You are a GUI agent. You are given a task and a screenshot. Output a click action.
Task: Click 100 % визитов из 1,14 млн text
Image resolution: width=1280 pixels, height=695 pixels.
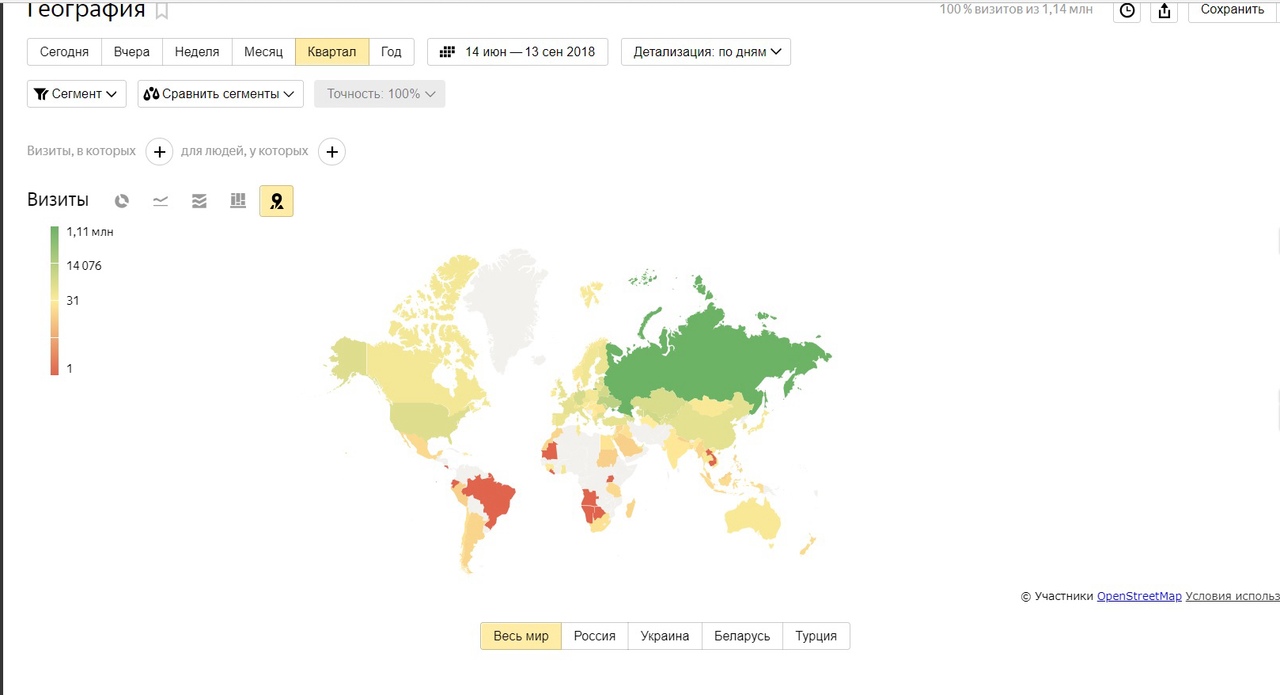pyautogui.click(x=1016, y=9)
